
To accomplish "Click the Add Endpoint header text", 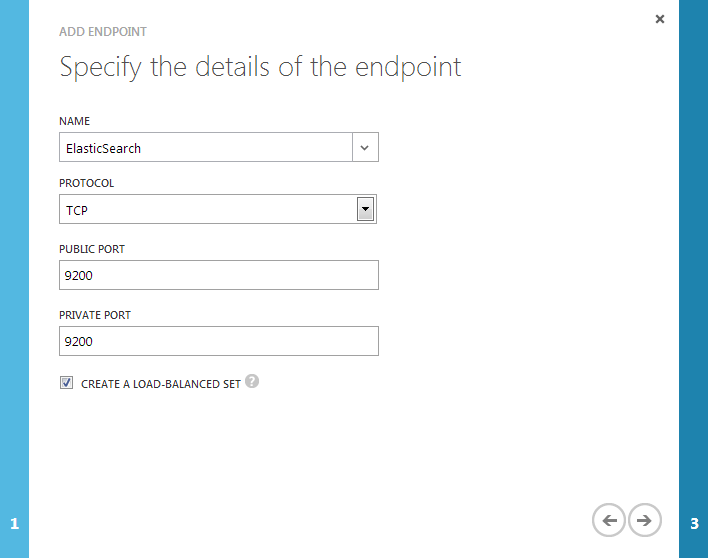I will [103, 32].
